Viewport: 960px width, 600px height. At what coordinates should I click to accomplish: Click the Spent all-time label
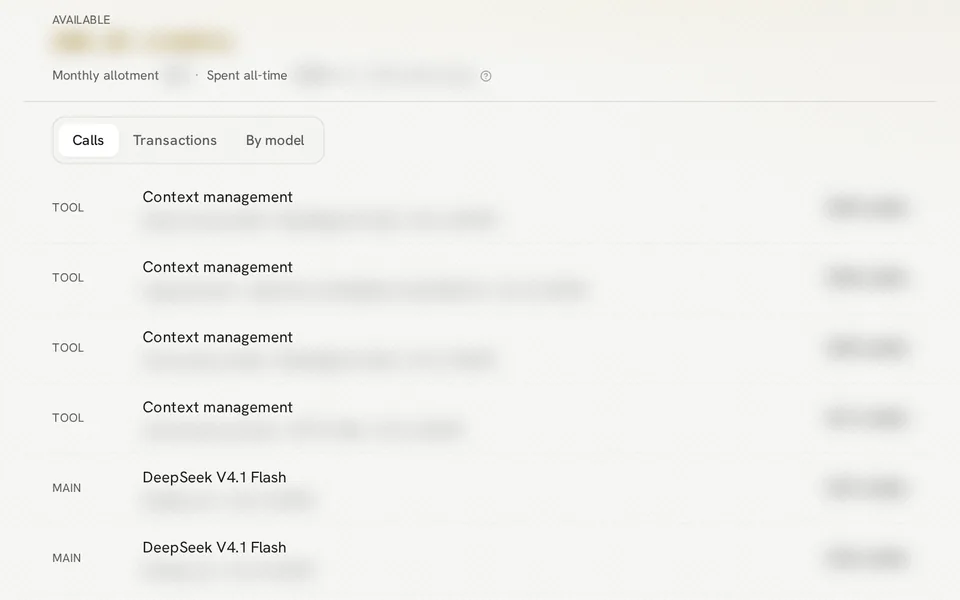click(x=247, y=75)
